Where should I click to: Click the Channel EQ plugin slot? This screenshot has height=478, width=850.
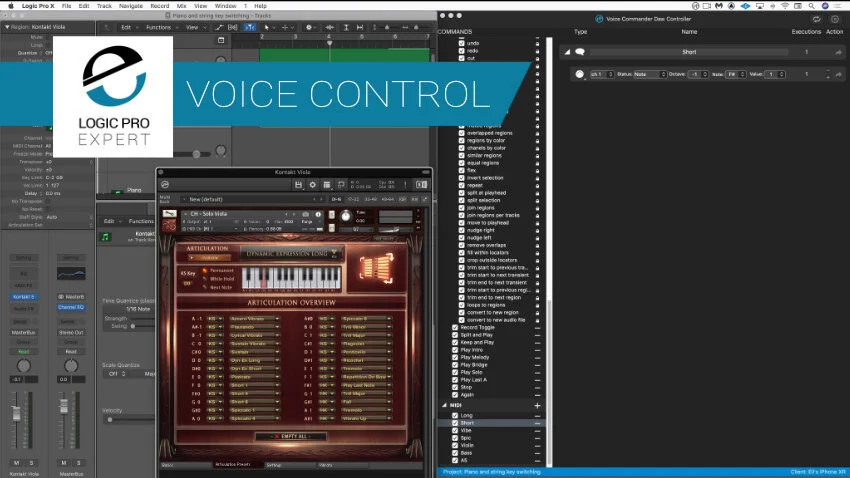pos(71,307)
